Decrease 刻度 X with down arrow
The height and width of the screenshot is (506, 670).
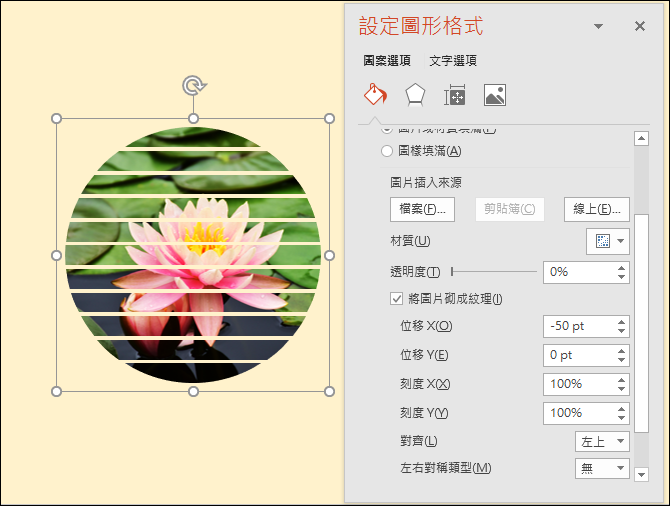click(621, 389)
